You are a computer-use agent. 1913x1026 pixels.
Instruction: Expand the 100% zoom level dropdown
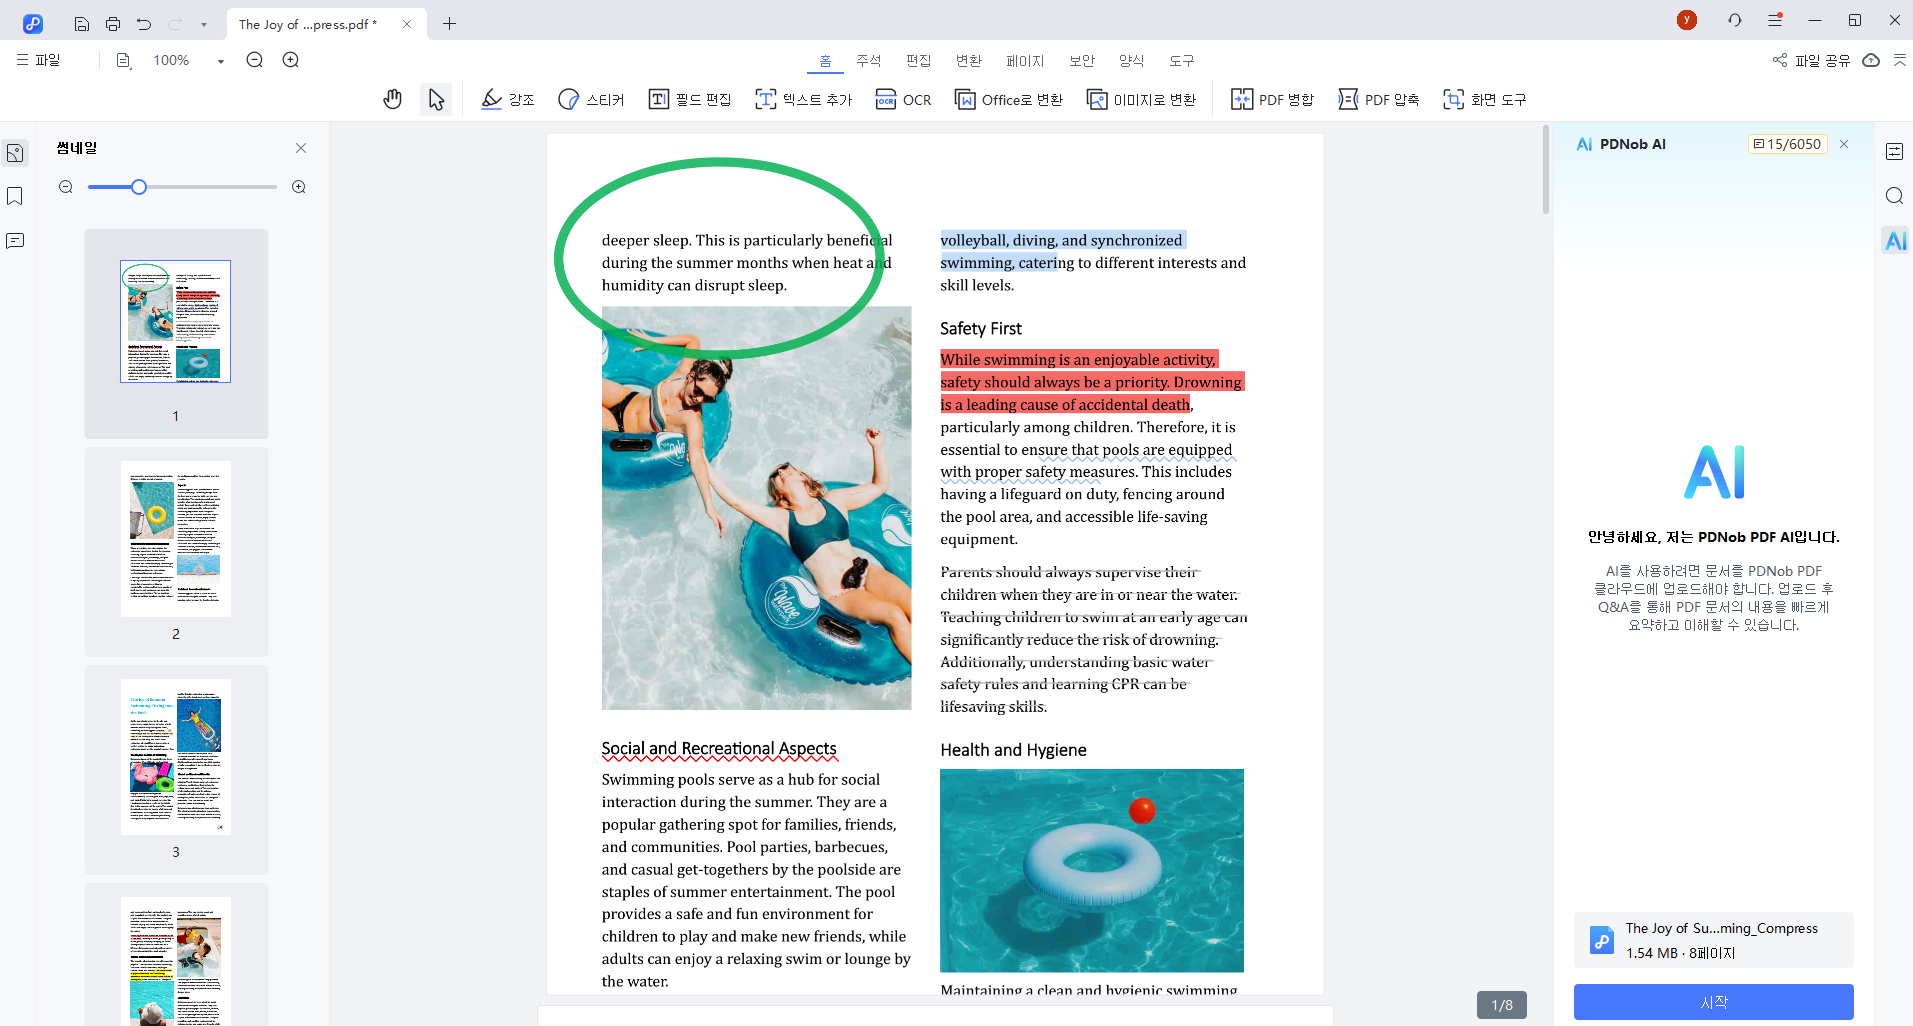tap(220, 61)
